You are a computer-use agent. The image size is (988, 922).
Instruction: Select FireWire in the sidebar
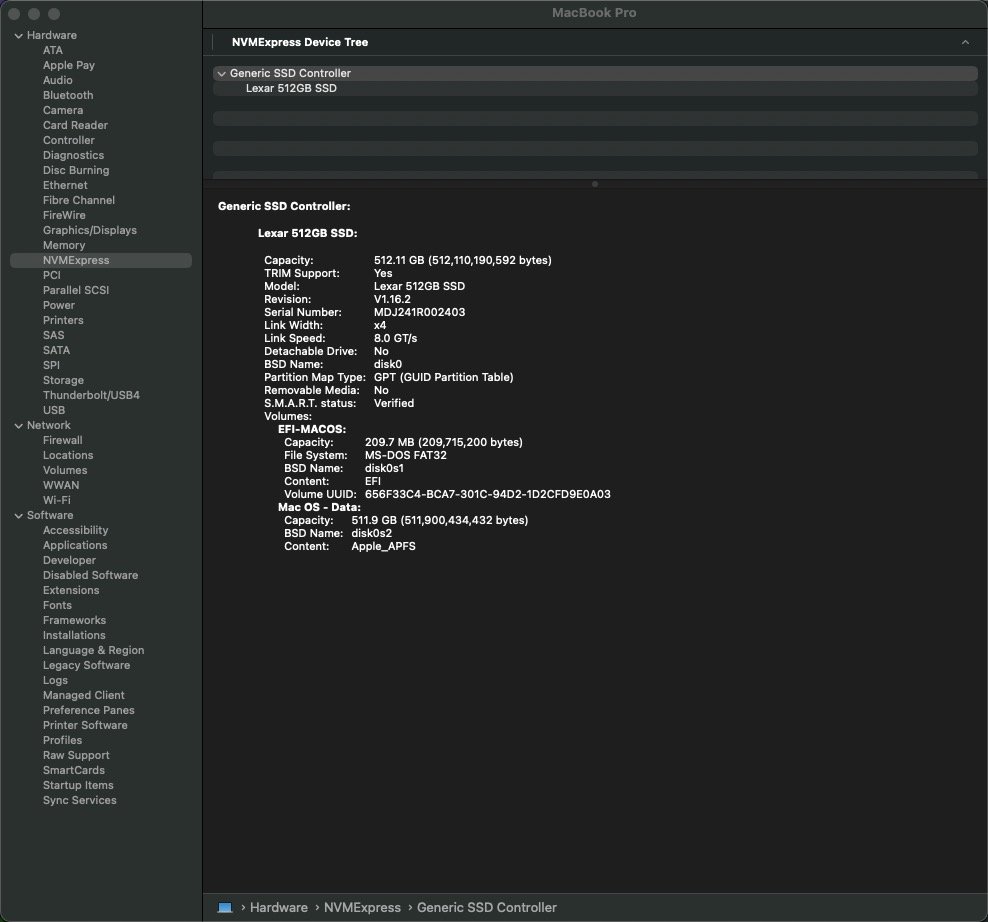coord(64,216)
